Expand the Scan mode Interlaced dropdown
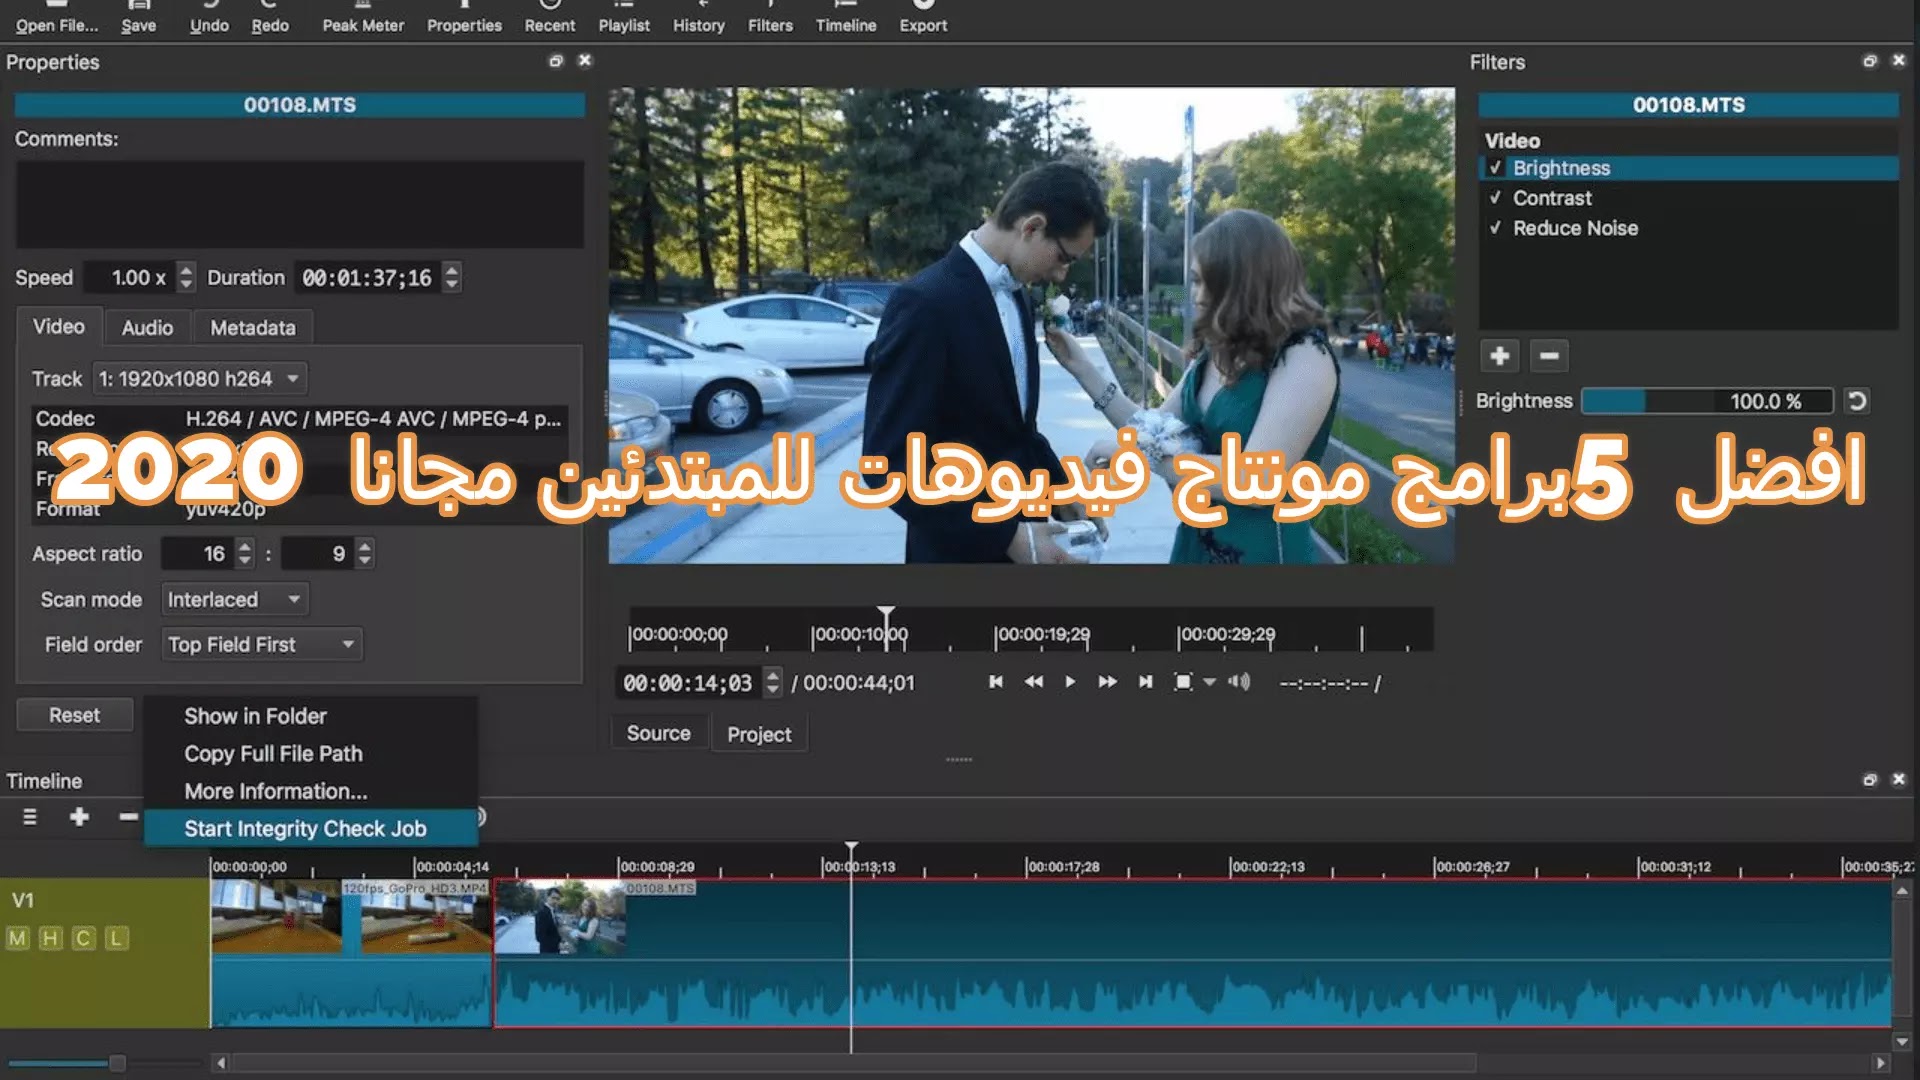 coord(234,600)
